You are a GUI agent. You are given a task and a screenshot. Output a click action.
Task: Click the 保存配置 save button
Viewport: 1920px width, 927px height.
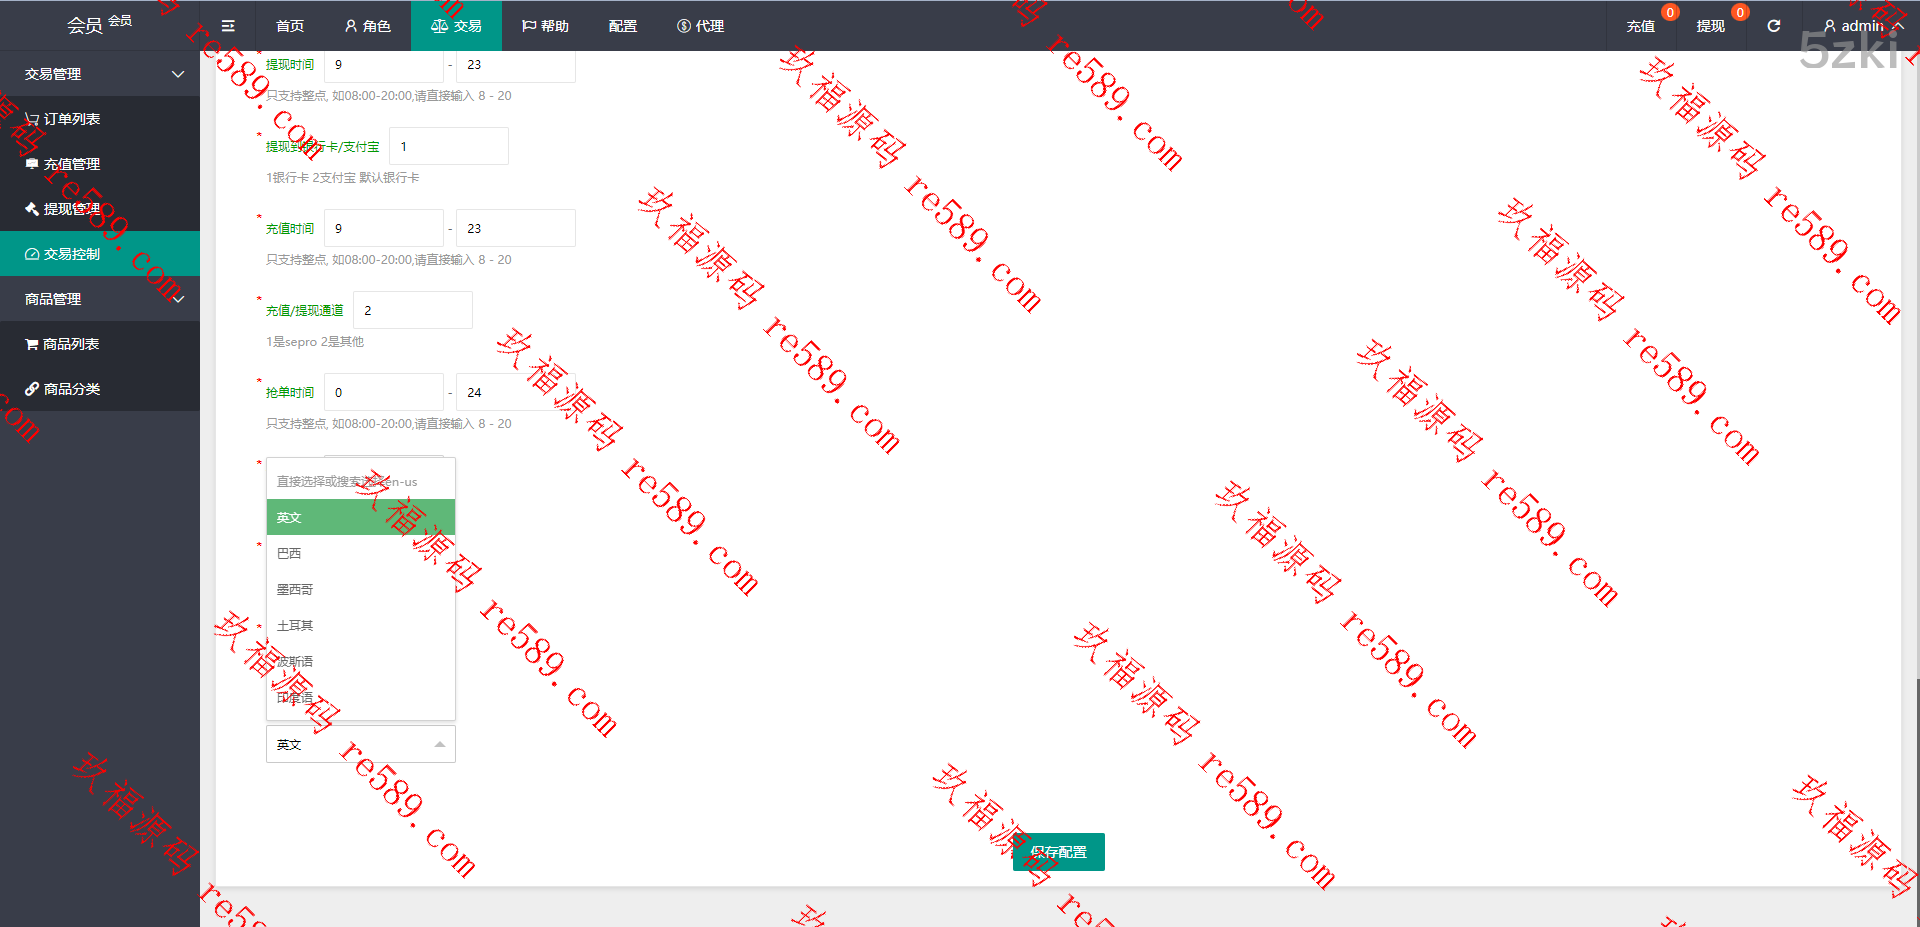click(x=1058, y=852)
